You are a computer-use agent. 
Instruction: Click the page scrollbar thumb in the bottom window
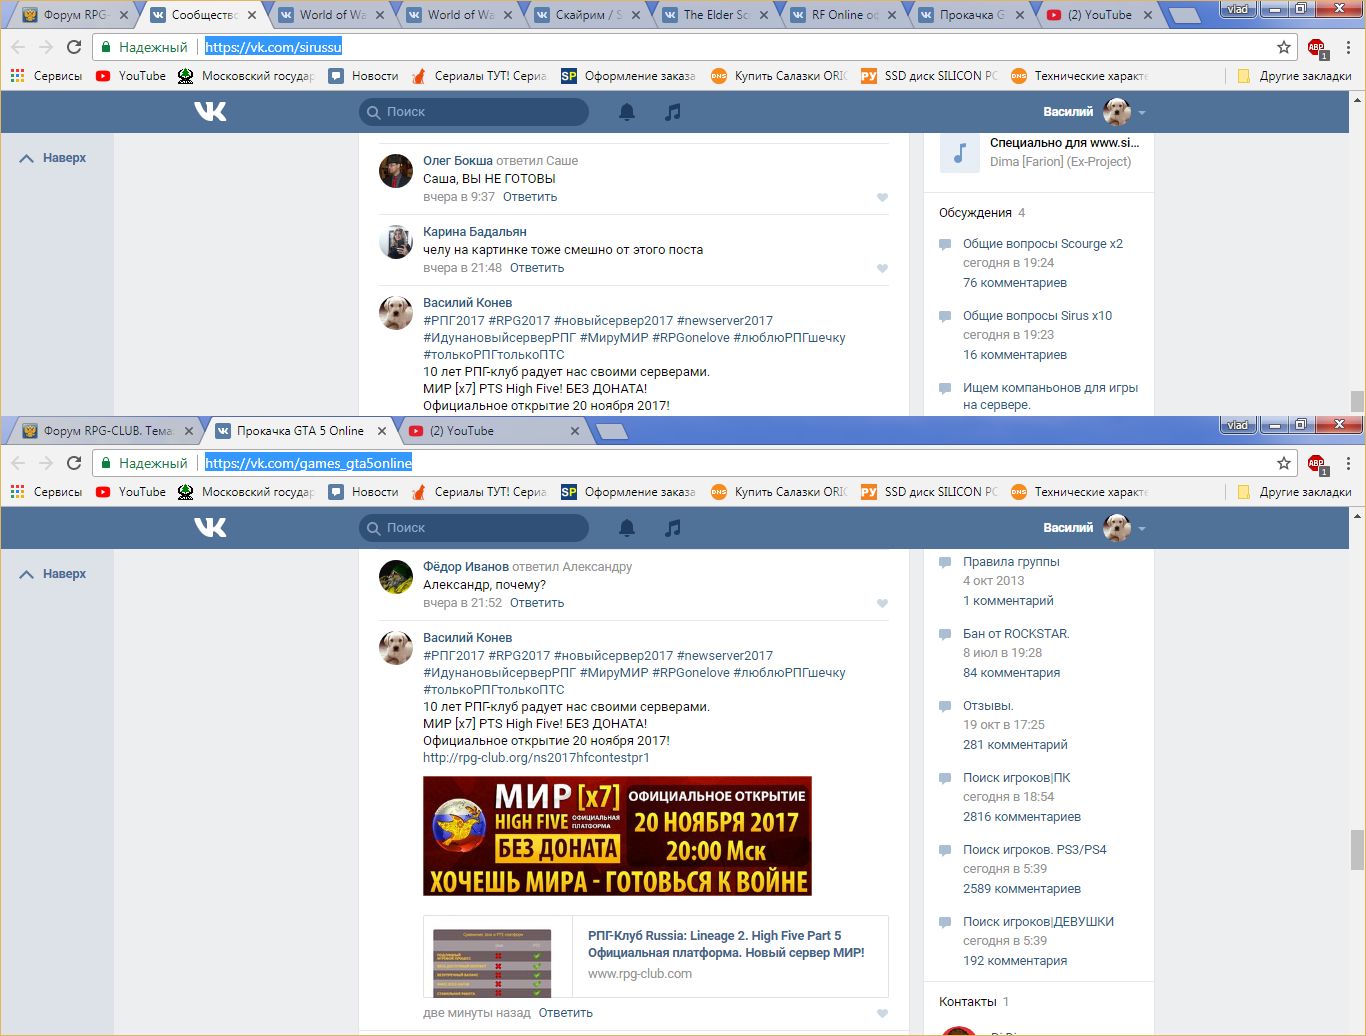[1357, 850]
